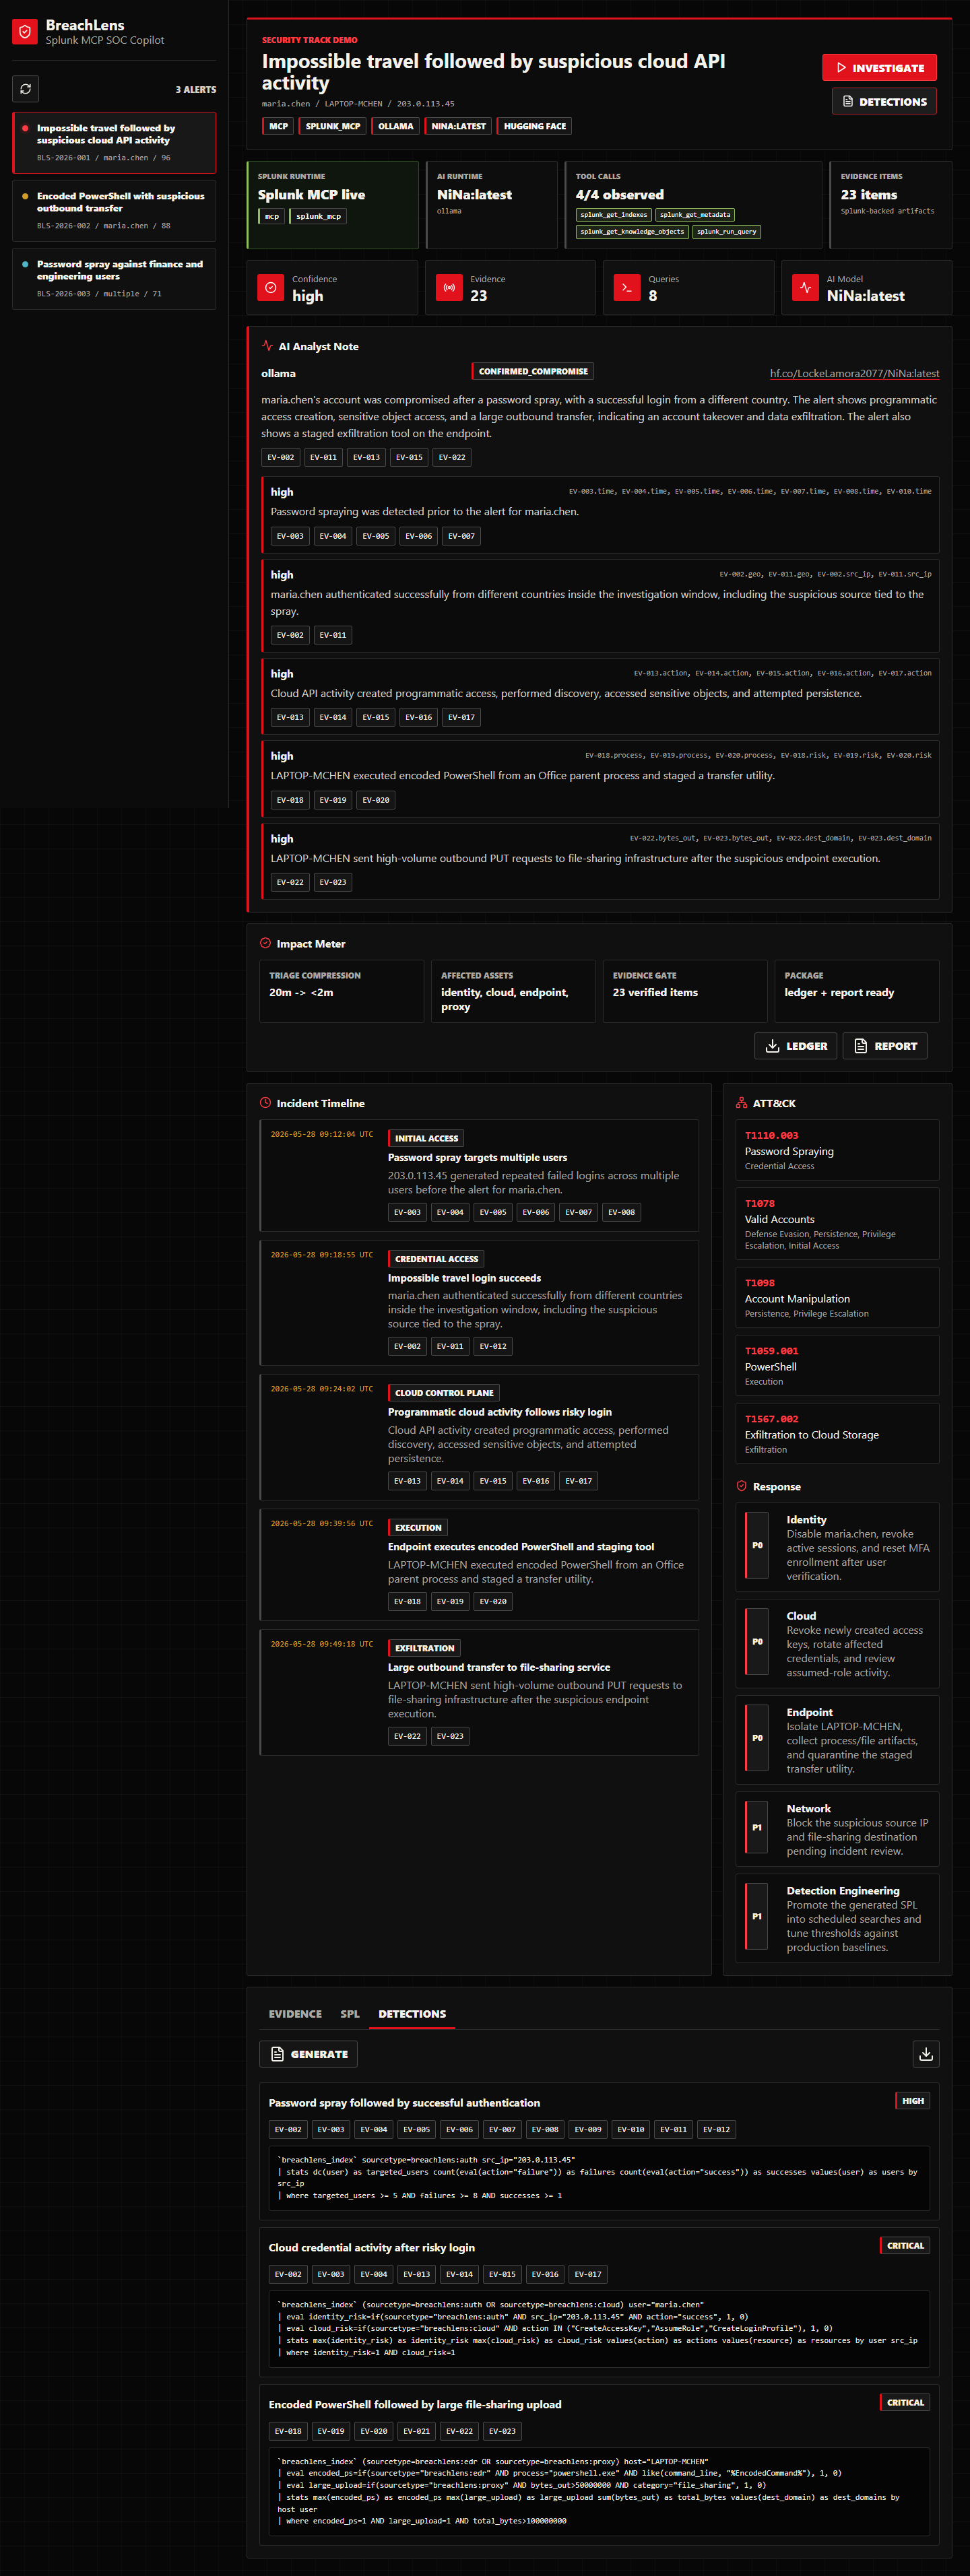This screenshot has width=970, height=2576.
Task: Click EV-009 chip in password spray detection
Action: click(x=587, y=2130)
